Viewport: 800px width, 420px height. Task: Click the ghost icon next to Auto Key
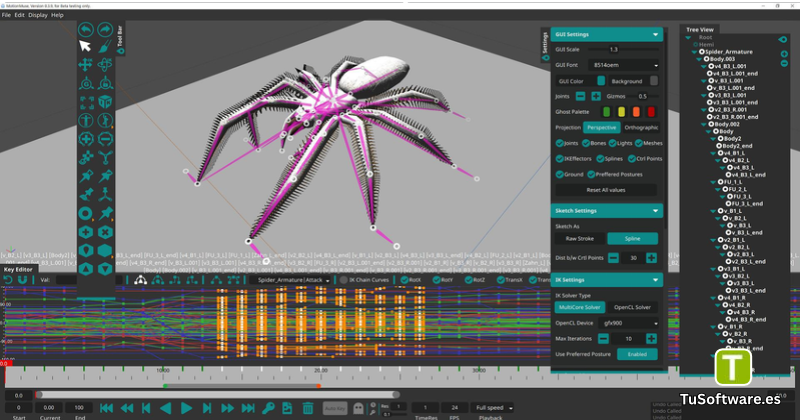[x=359, y=408]
